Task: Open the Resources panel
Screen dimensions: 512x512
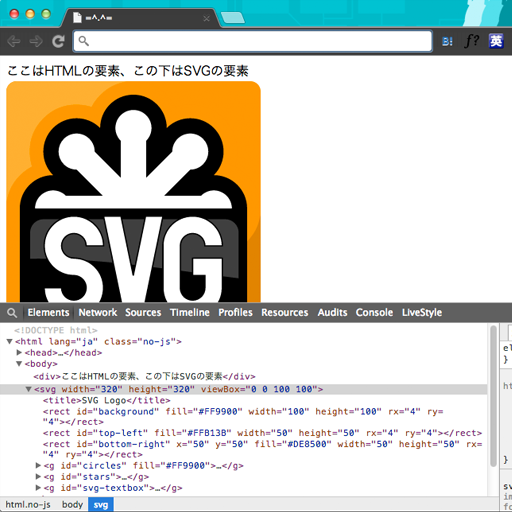Action: [285, 313]
